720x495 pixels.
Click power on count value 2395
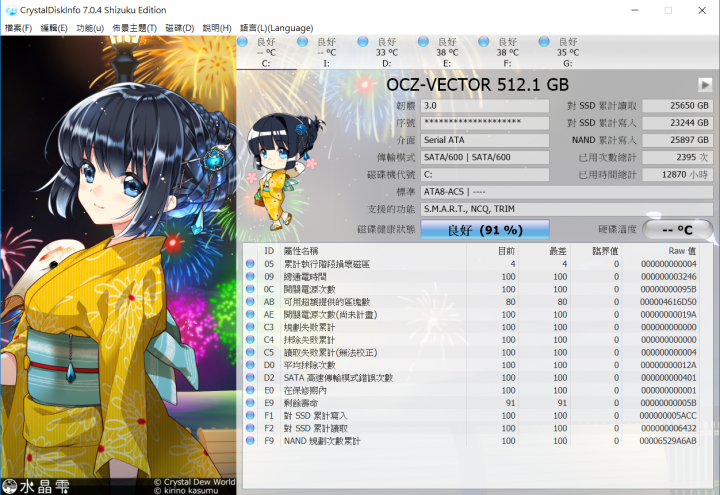[677, 157]
